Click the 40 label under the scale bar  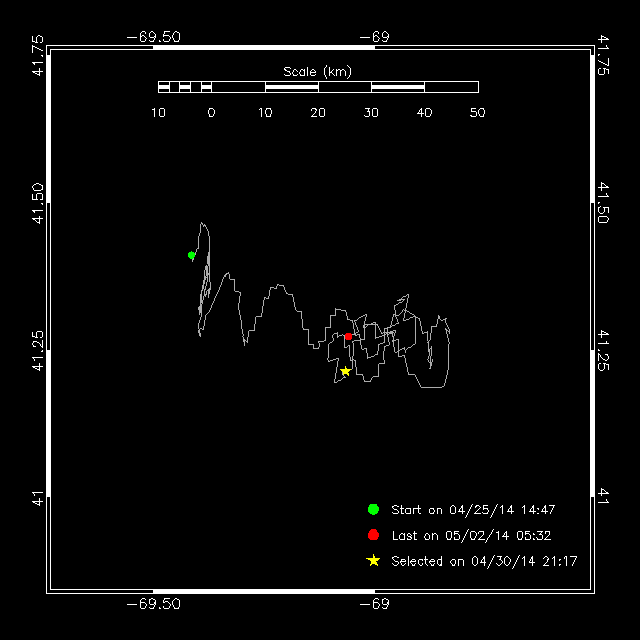coord(424,113)
